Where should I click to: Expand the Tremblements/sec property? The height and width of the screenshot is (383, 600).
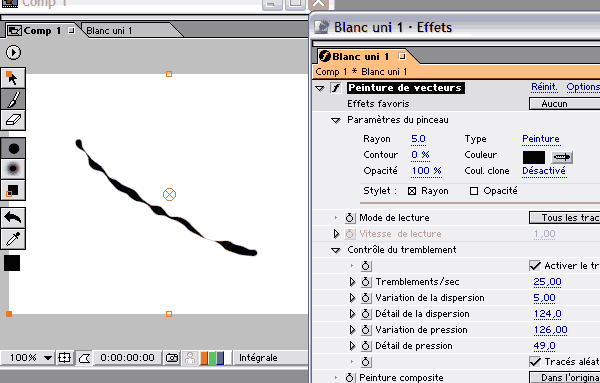352,282
